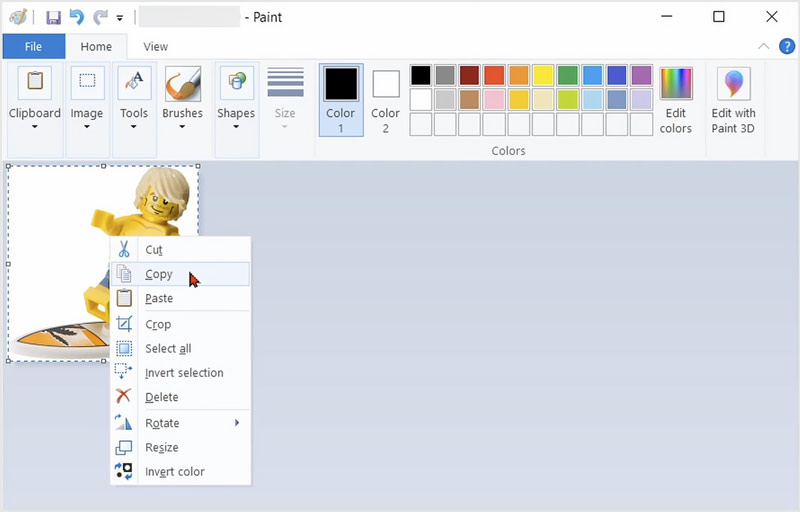Expand the Image group dropdown
Viewport: 800px width, 512px height.
point(87,126)
